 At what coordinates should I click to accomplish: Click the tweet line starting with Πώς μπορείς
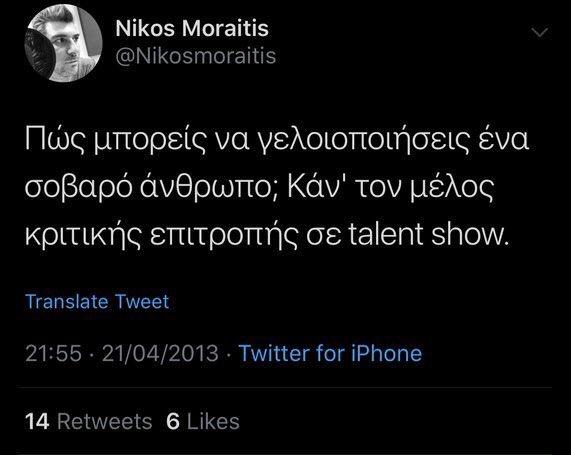(277, 140)
